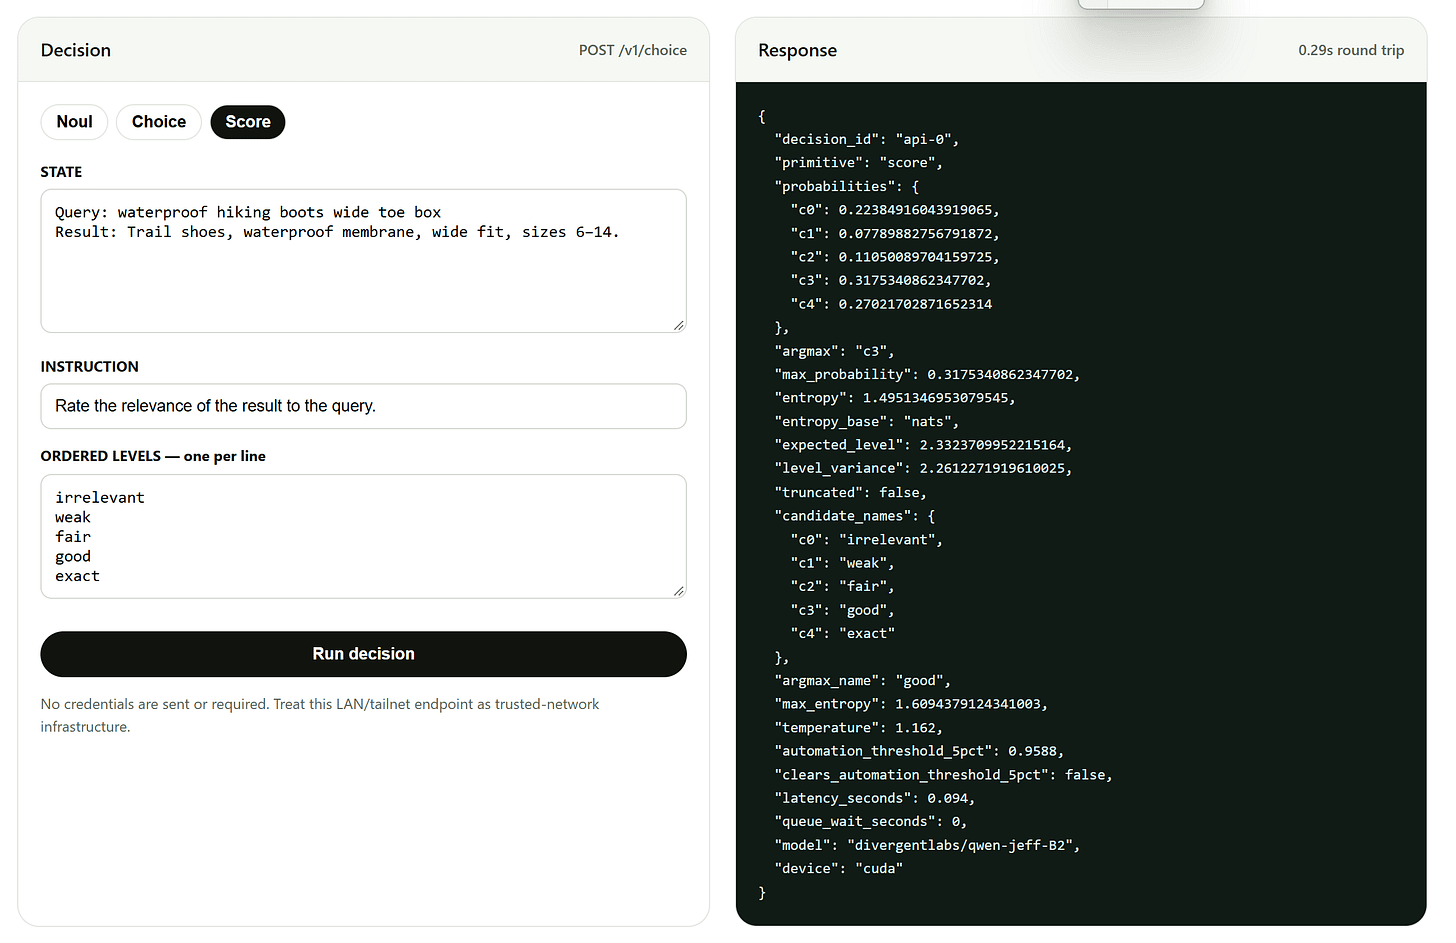Click the Instruction input field
This screenshot has height=943, width=1456.
pos(363,406)
